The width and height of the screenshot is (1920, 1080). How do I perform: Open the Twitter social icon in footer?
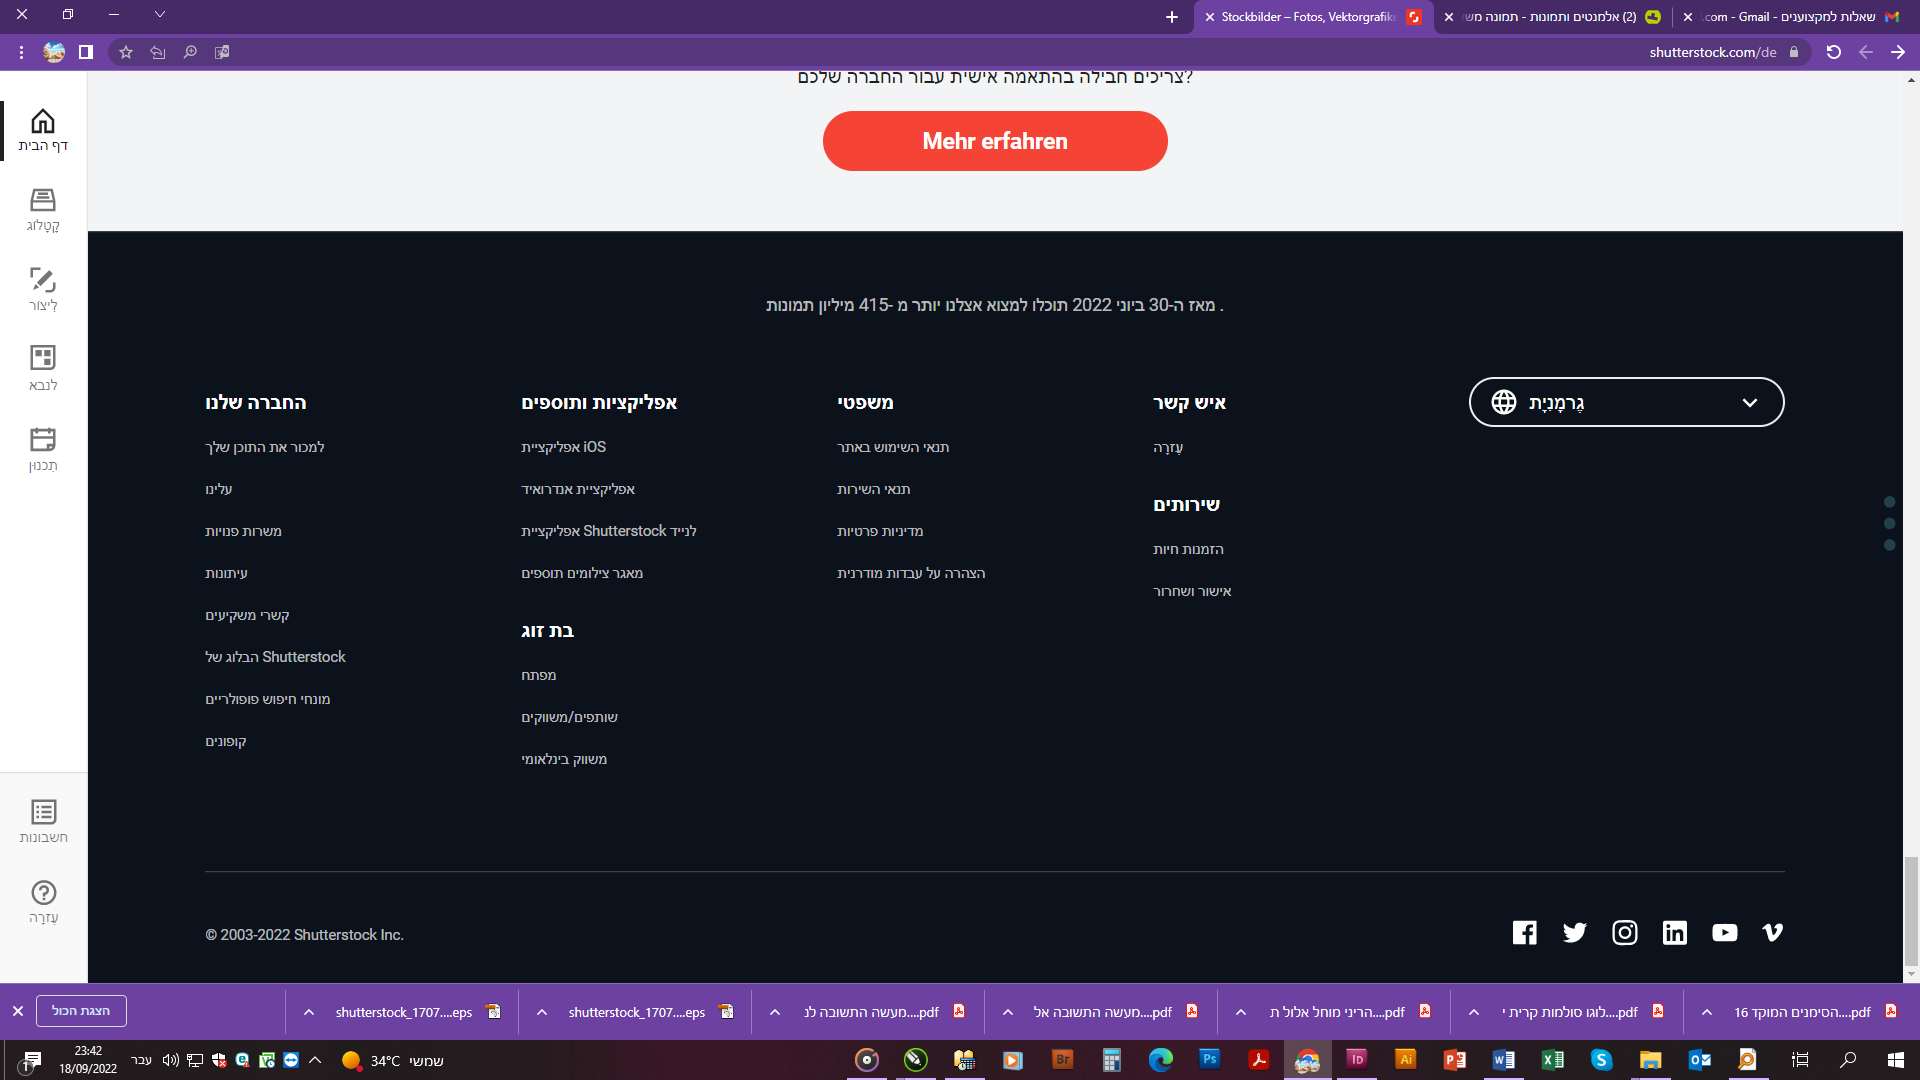[x=1574, y=933]
